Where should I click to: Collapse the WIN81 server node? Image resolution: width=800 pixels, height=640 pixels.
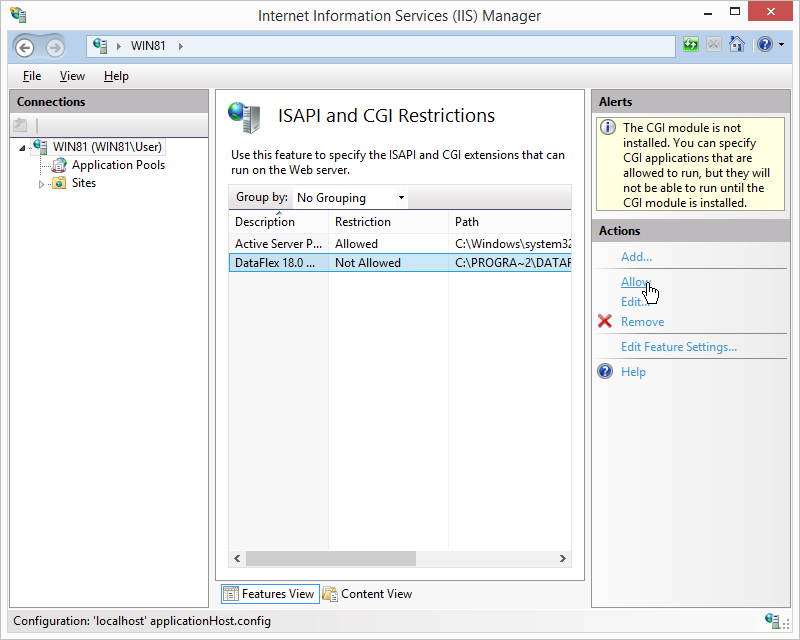pyautogui.click(x=22, y=148)
